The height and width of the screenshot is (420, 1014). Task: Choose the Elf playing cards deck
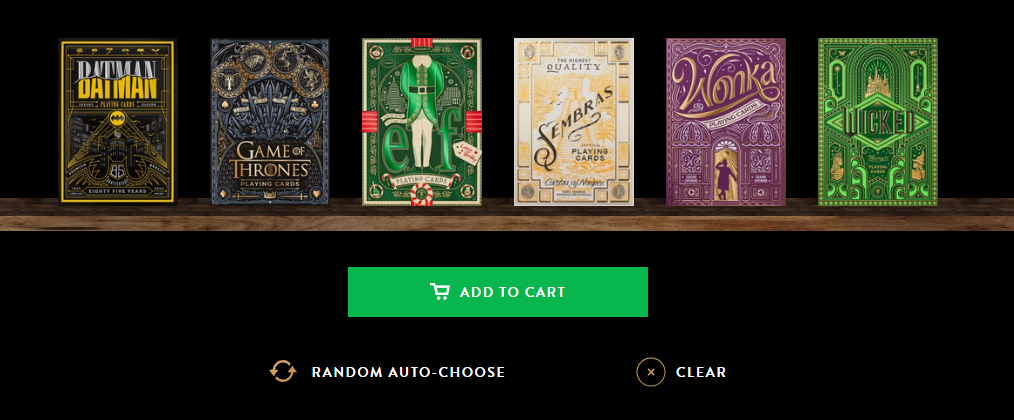pyautogui.click(x=422, y=122)
